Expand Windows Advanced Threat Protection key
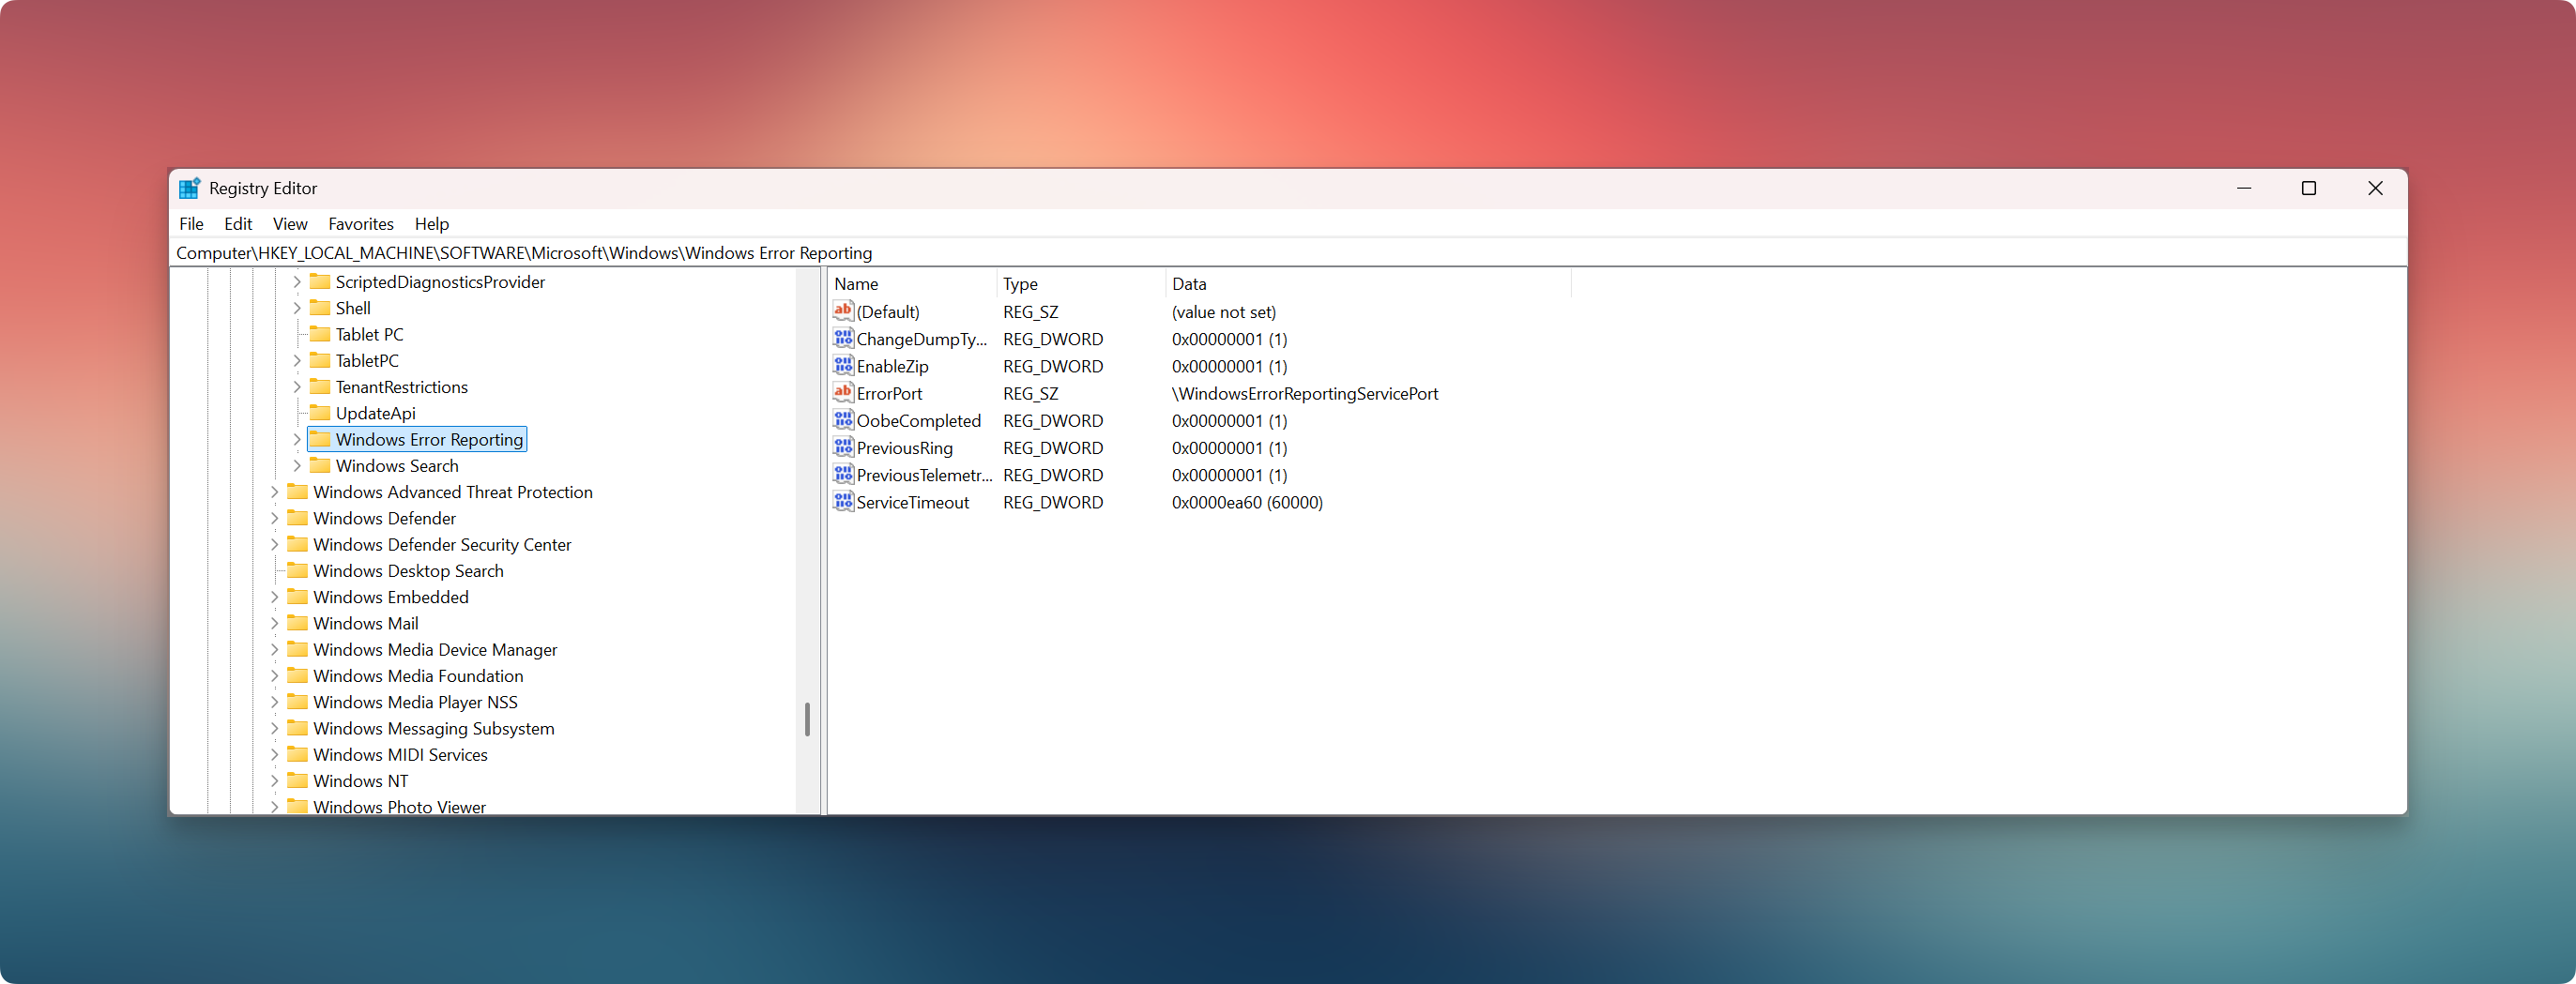The height and width of the screenshot is (984, 2576). pos(274,492)
